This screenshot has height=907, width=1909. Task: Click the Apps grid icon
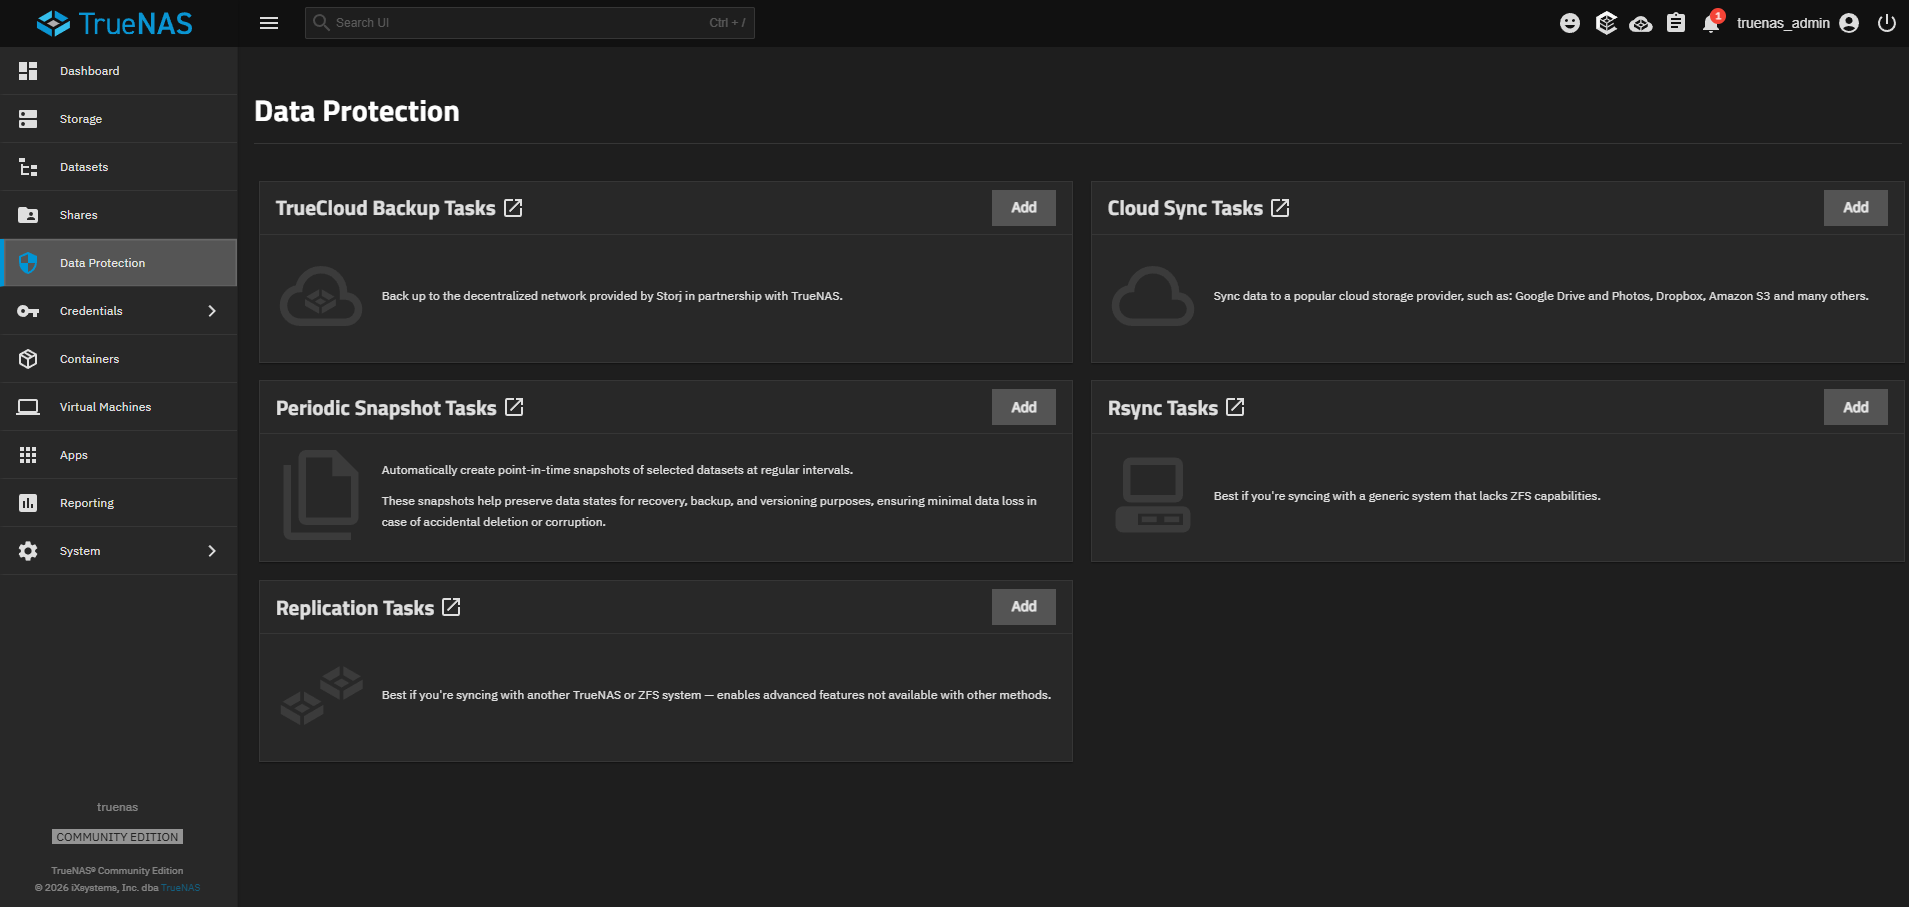click(x=28, y=455)
